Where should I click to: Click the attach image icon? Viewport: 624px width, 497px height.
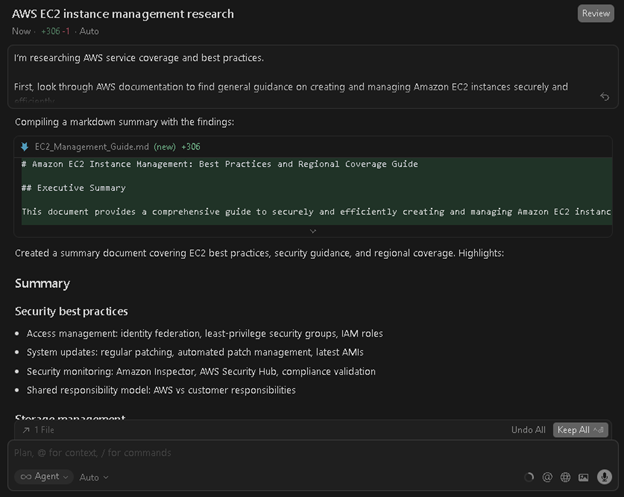click(x=583, y=477)
